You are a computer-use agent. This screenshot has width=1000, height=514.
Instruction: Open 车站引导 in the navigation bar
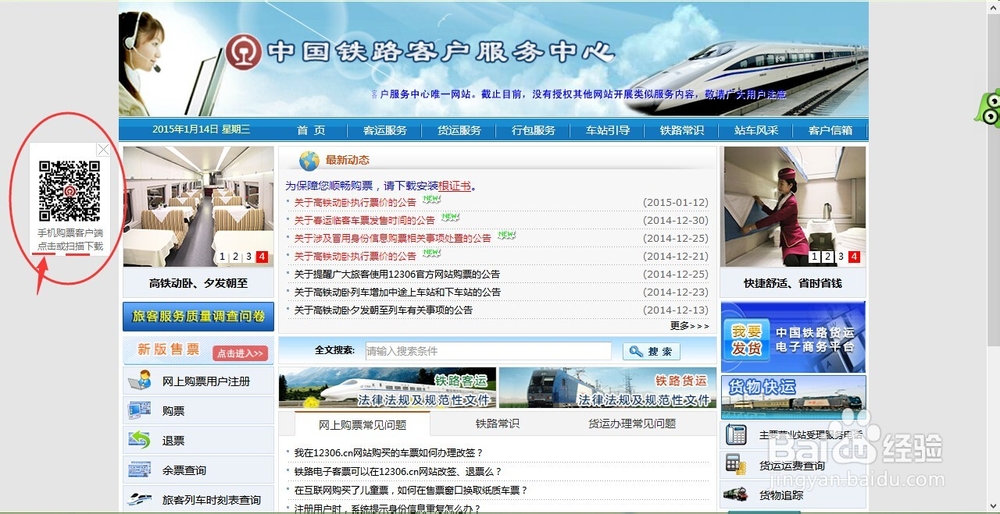(608, 130)
